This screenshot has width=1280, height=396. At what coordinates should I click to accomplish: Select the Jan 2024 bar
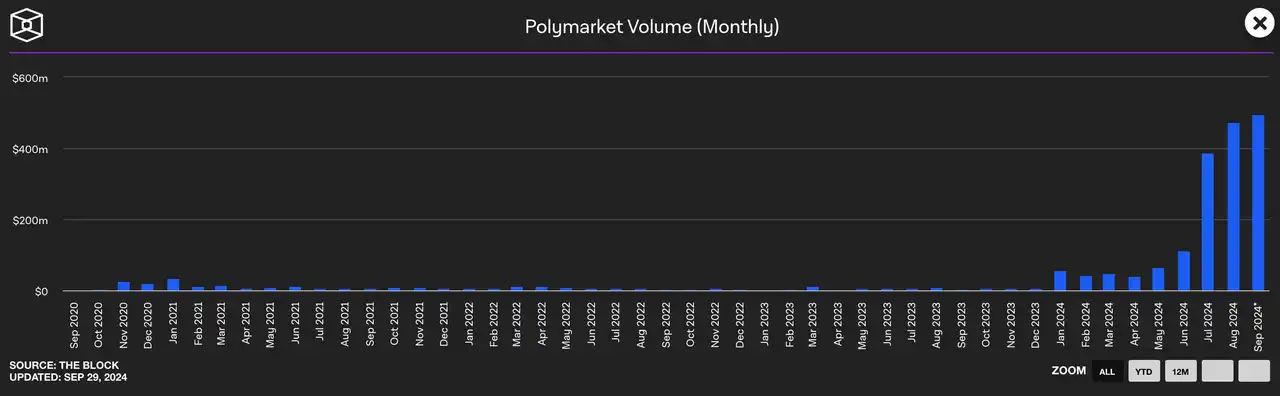tap(1060, 281)
